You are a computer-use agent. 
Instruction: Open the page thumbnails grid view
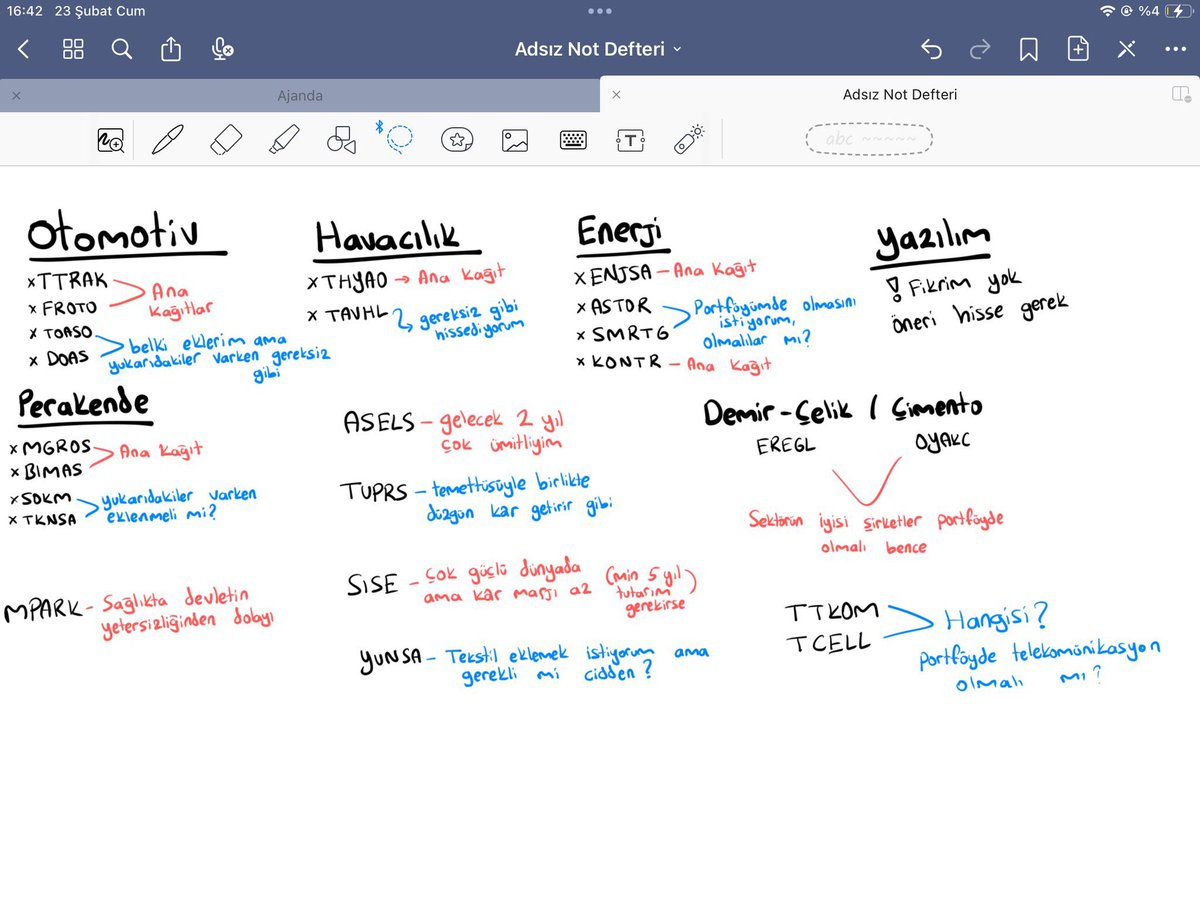pyautogui.click(x=73, y=49)
